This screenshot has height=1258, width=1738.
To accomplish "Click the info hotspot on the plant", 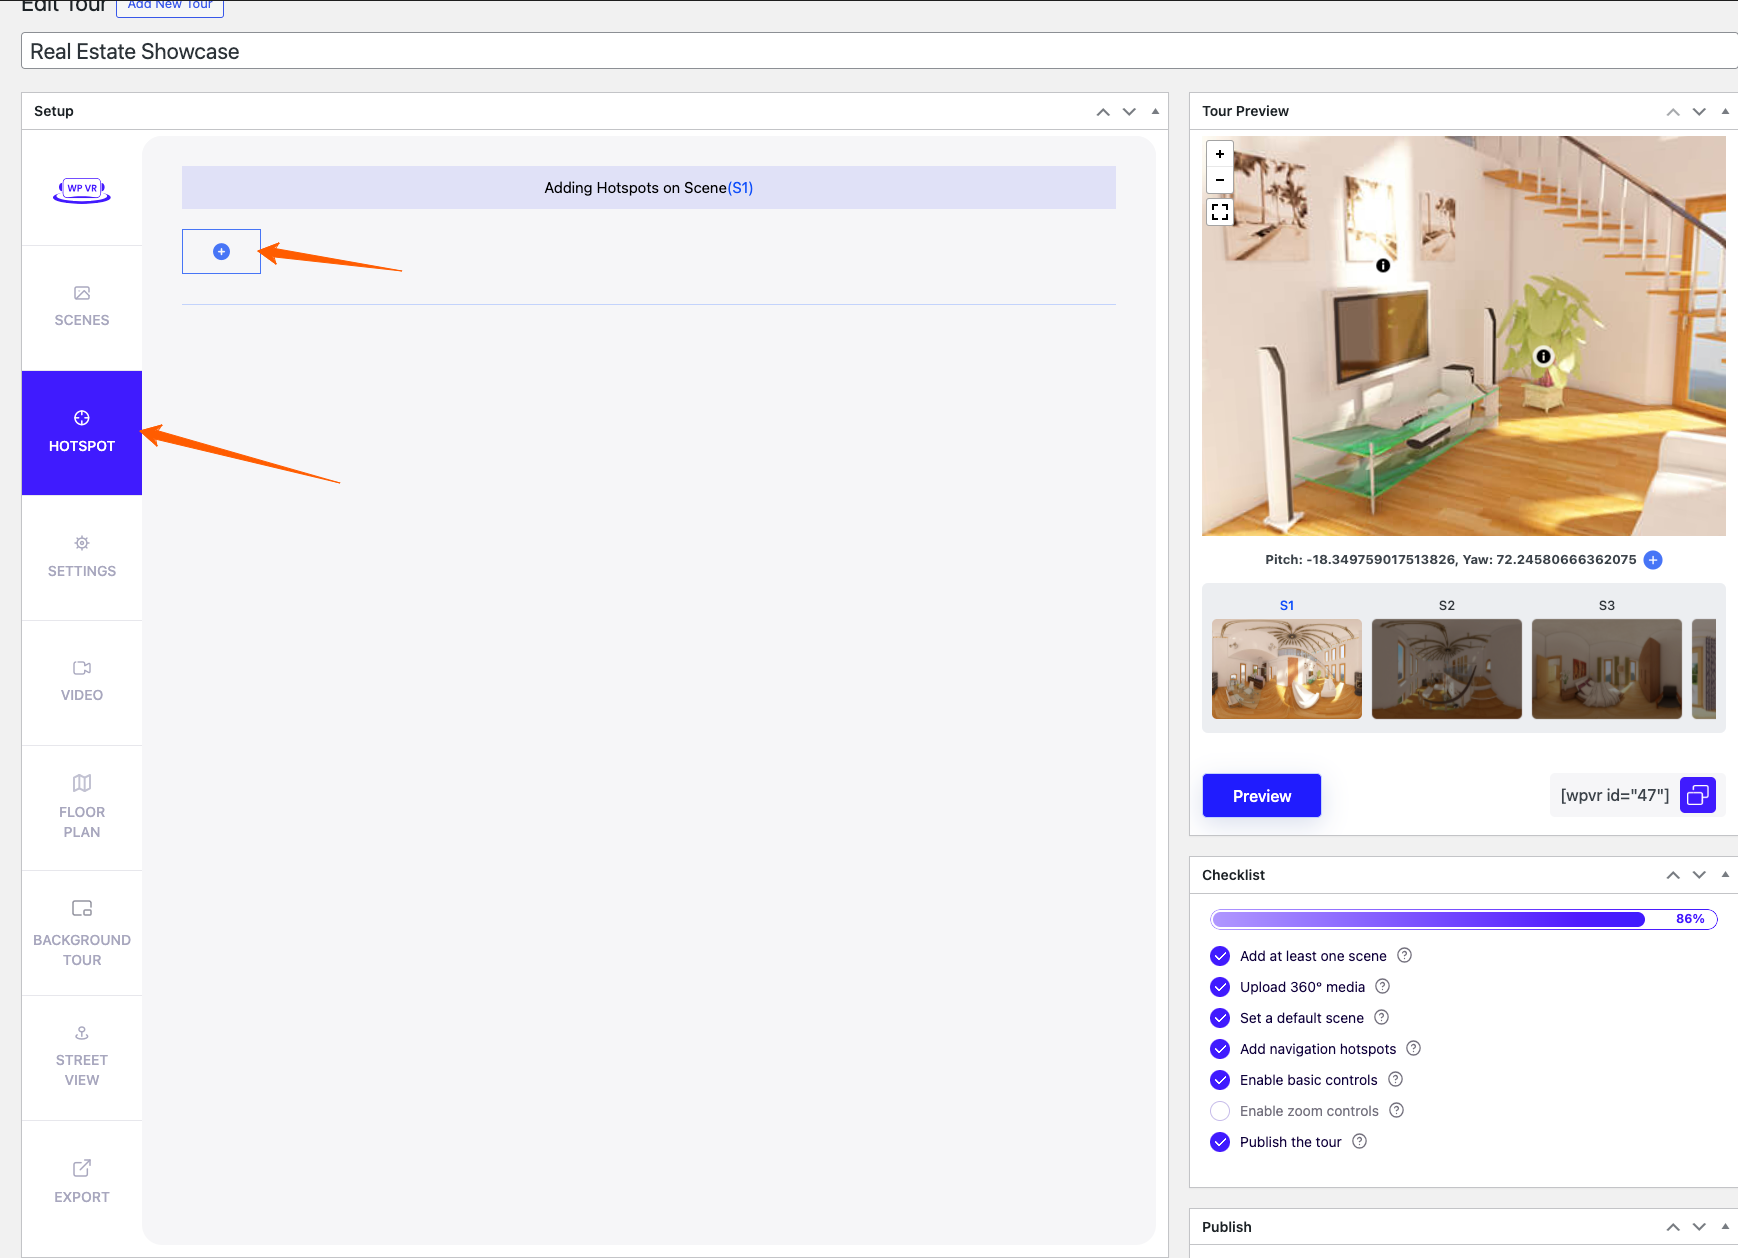I will click(x=1543, y=356).
